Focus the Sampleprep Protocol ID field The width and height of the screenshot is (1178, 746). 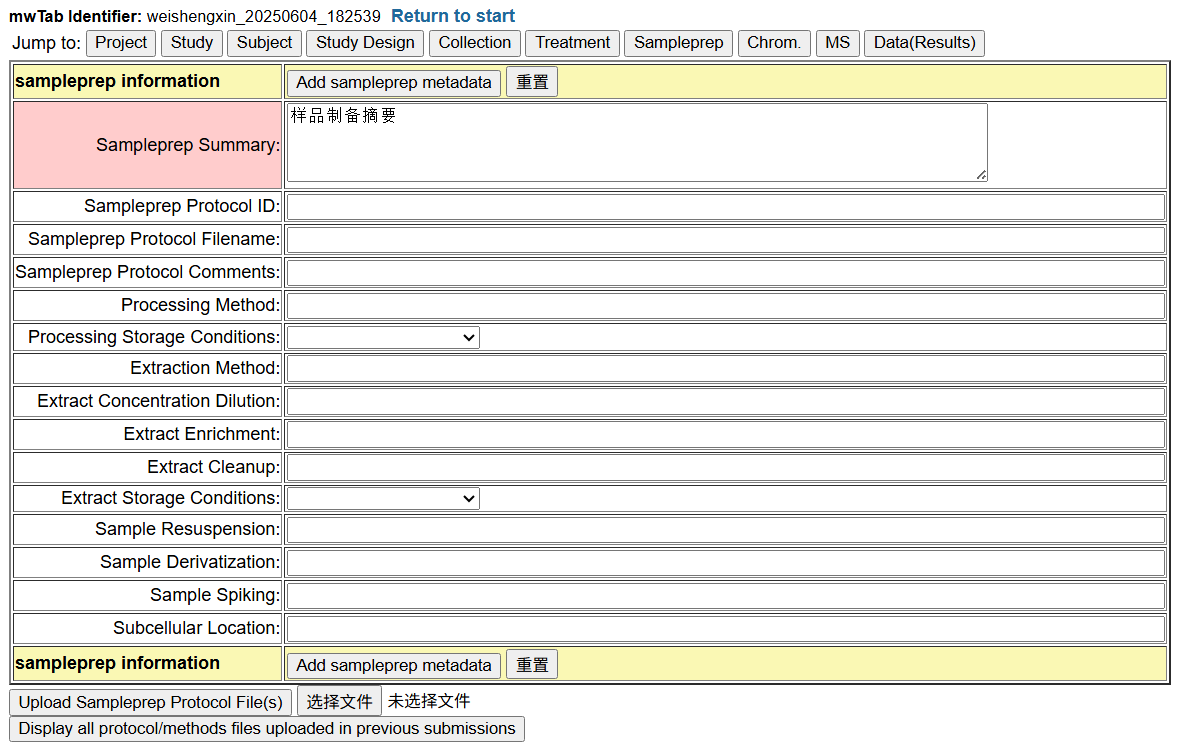(725, 207)
